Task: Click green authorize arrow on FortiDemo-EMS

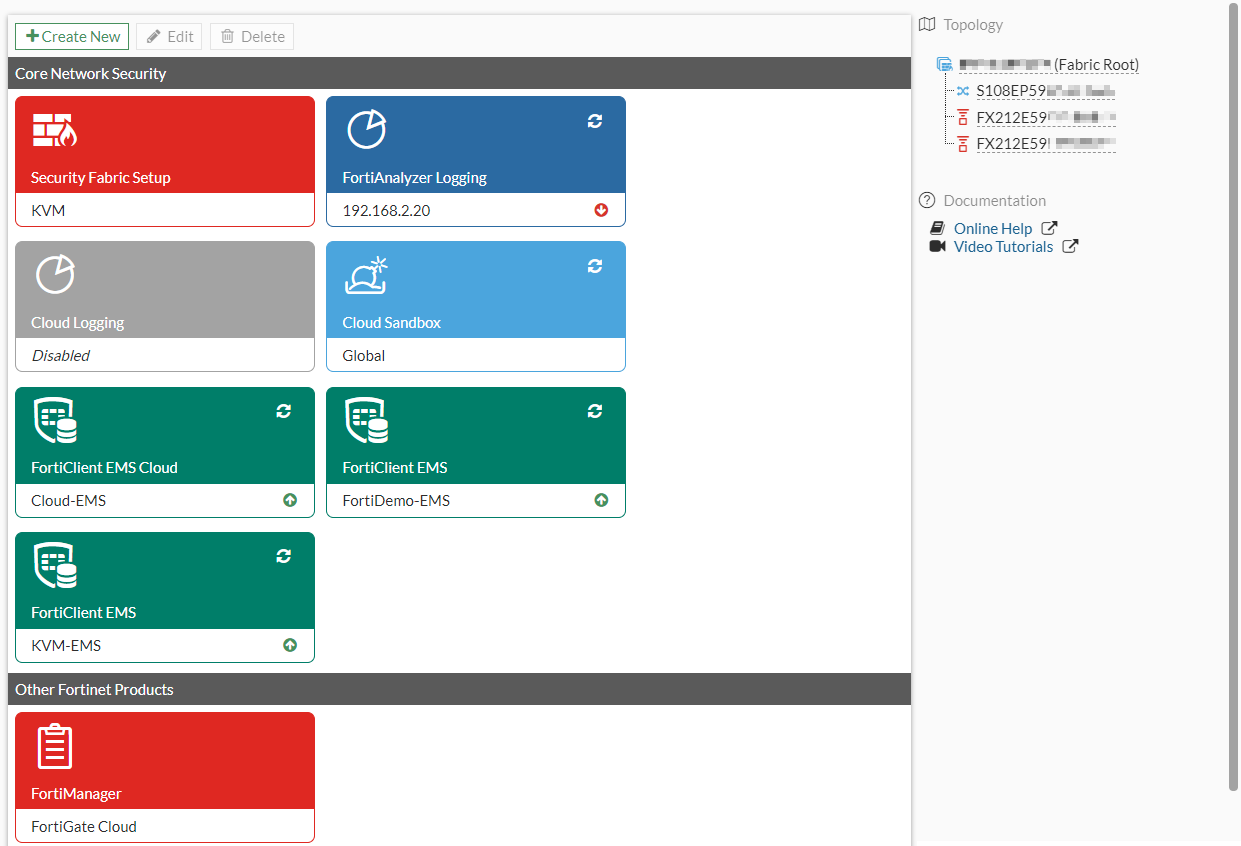Action: pos(601,500)
